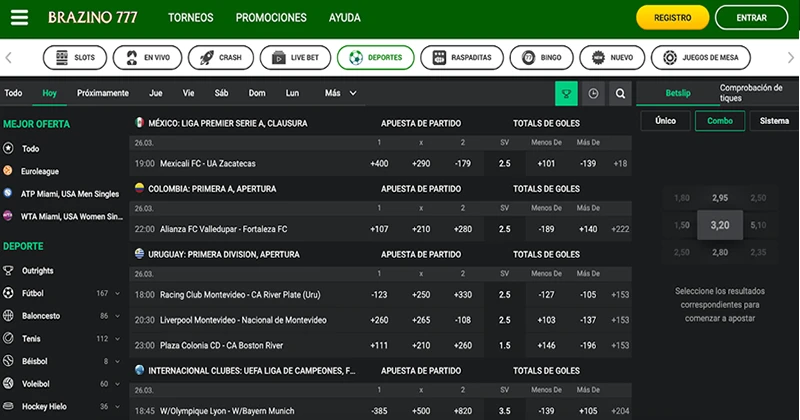800x420 pixels.
Task: Open the Slots category
Action: coord(74,58)
